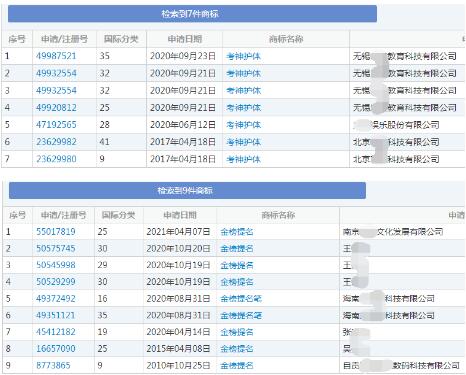Click the 检索到9件商标 results banner

187,190
